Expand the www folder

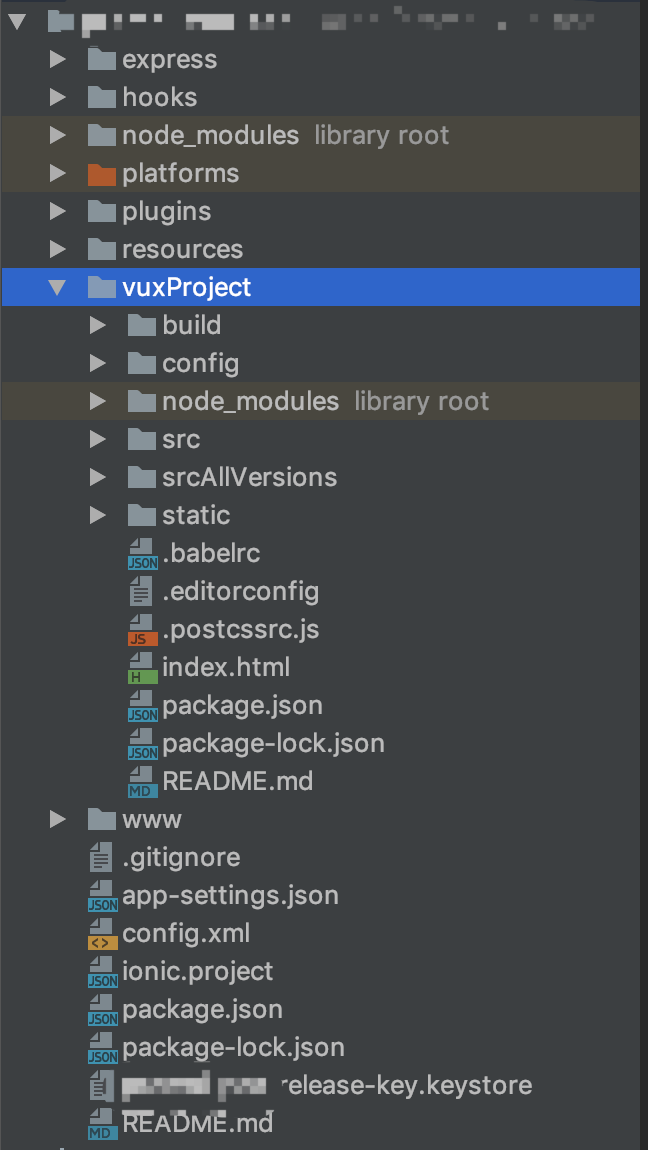click(58, 820)
